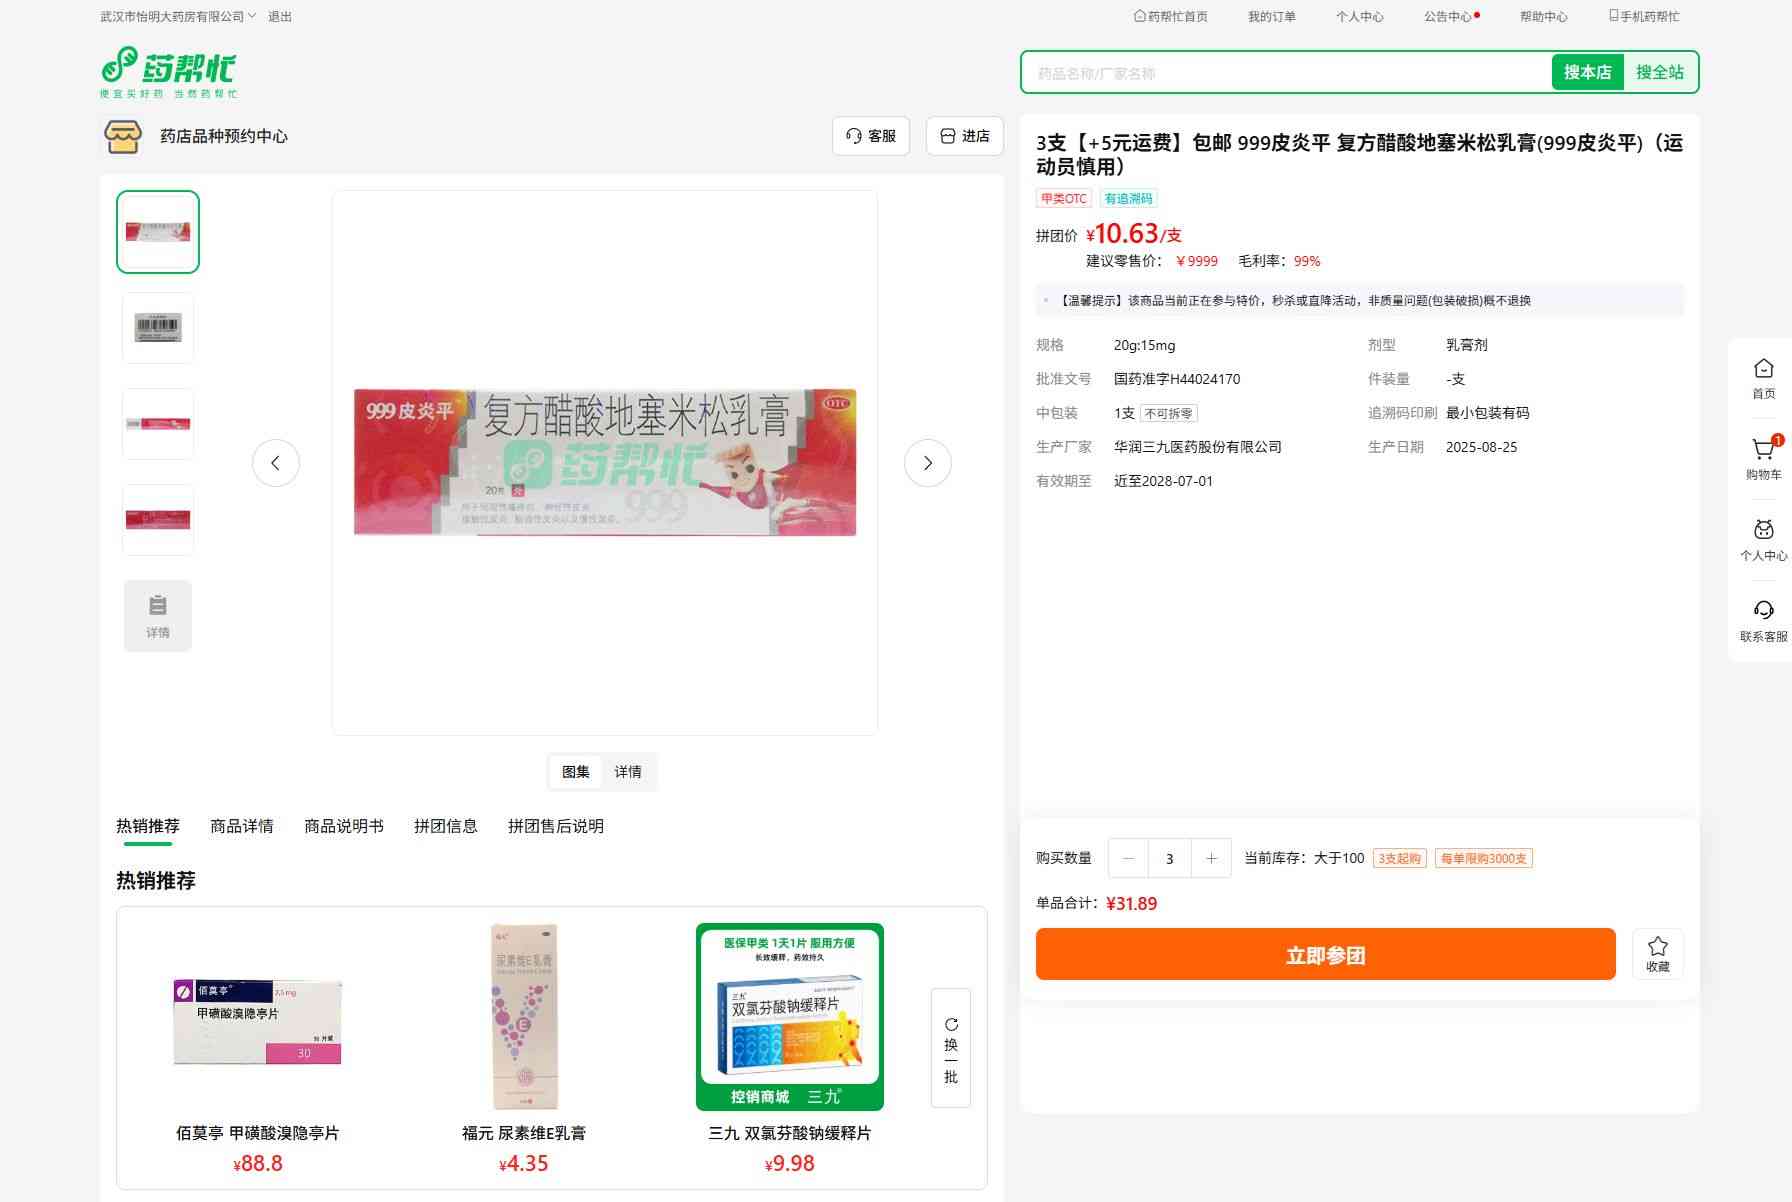This screenshot has height=1202, width=1792.
Task: Click the 进店 enter store button
Action: click(965, 136)
